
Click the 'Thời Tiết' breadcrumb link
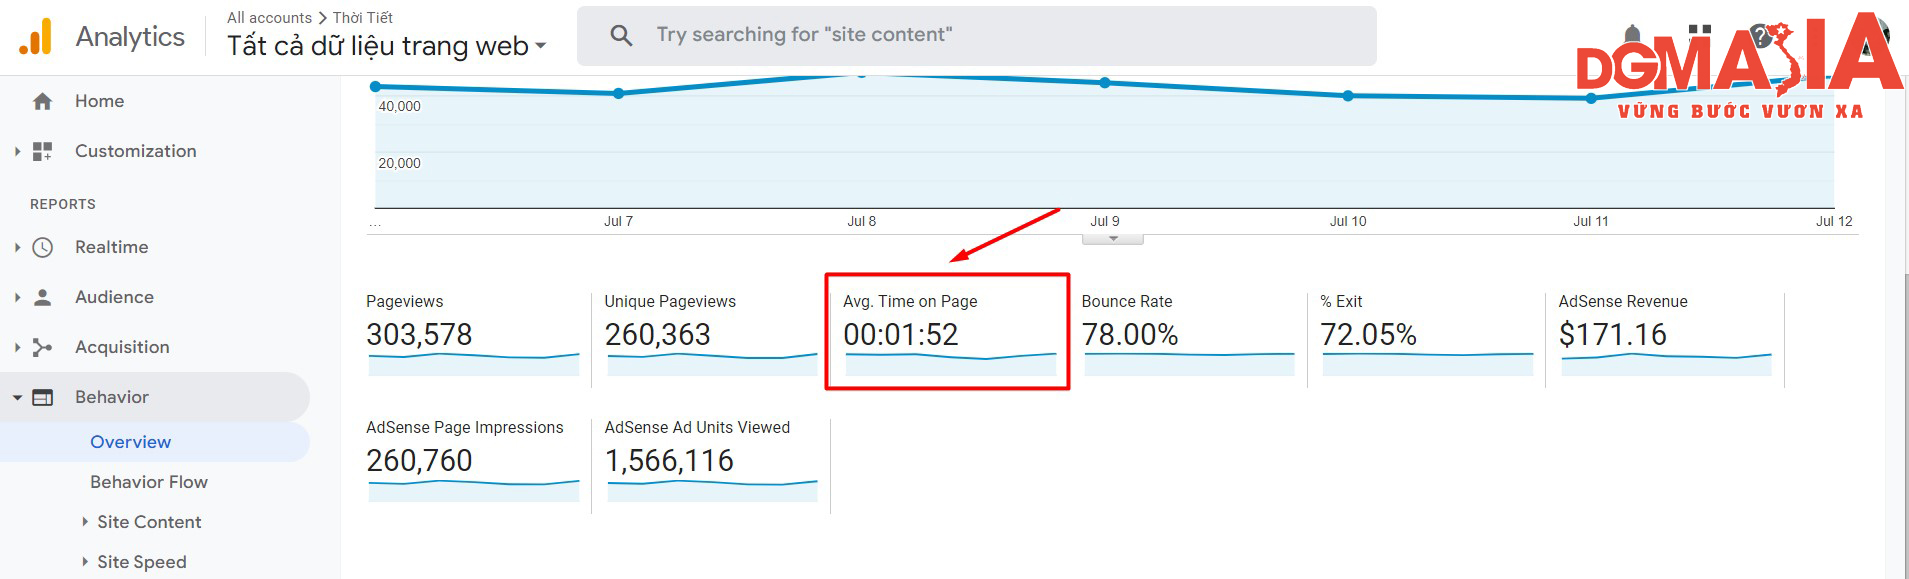tap(362, 18)
